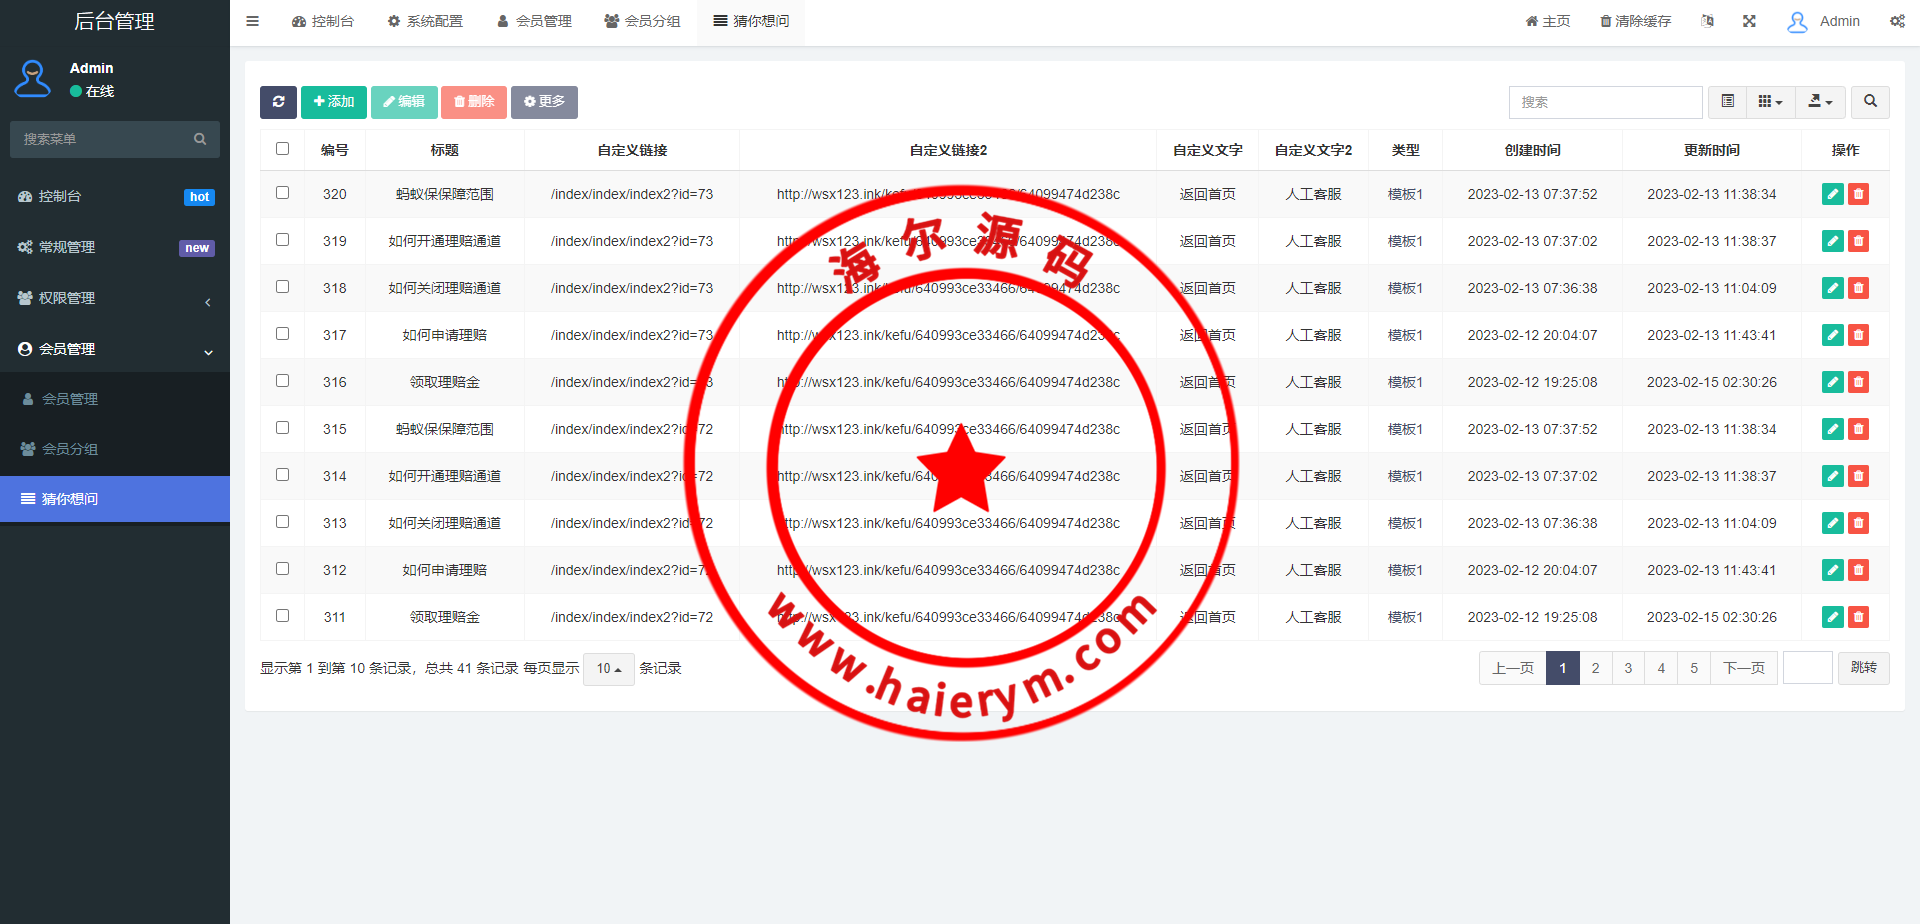The width and height of the screenshot is (1920, 924).
Task: Click red delete icon for row 317
Action: click(1858, 335)
